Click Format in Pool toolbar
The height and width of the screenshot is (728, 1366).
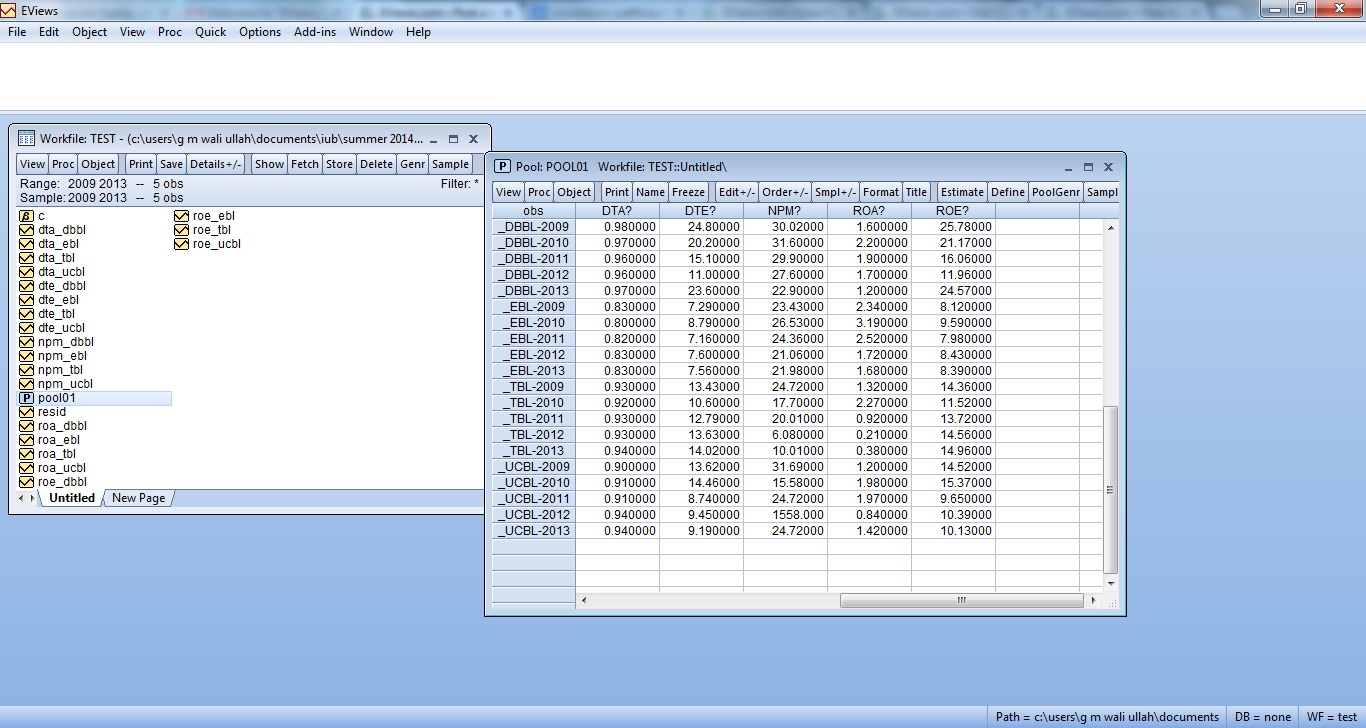pos(881,192)
